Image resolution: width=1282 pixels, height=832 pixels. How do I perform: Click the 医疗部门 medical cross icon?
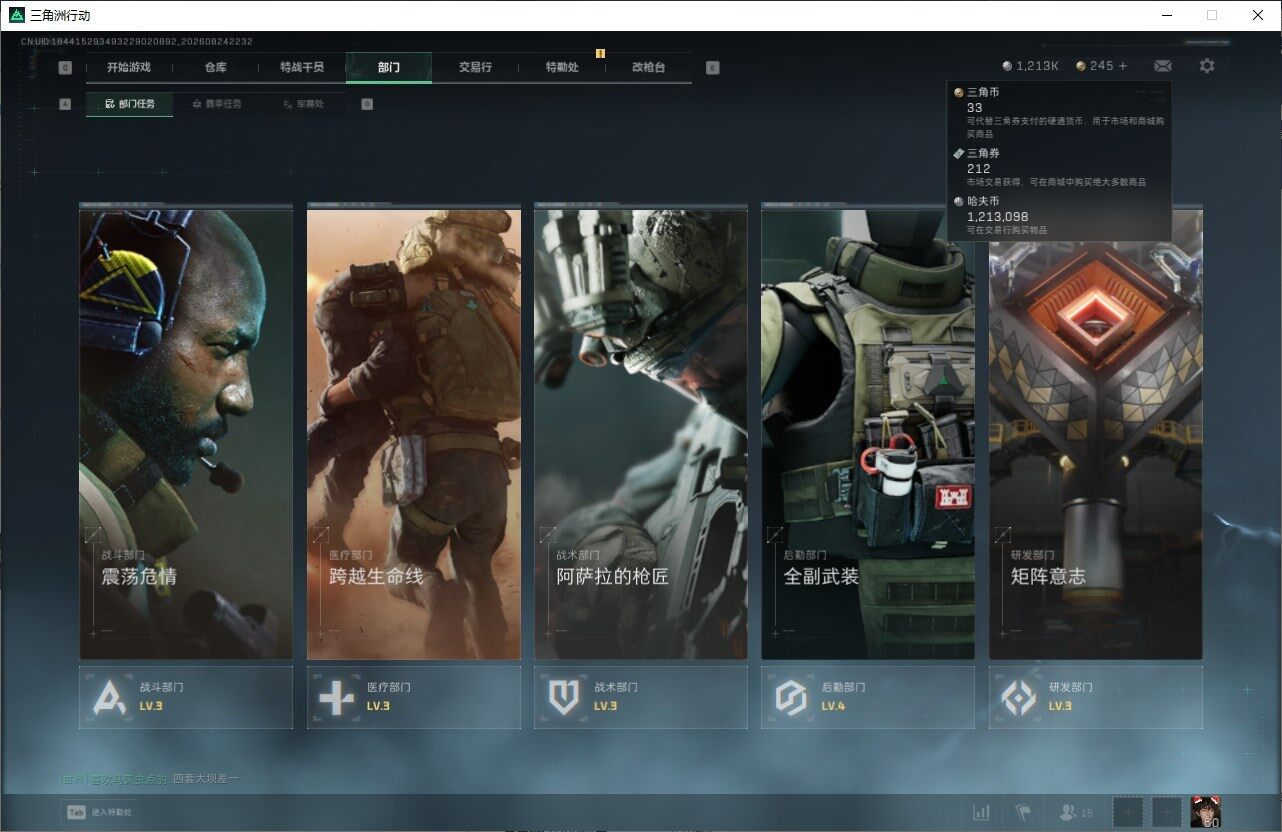tap(336, 697)
